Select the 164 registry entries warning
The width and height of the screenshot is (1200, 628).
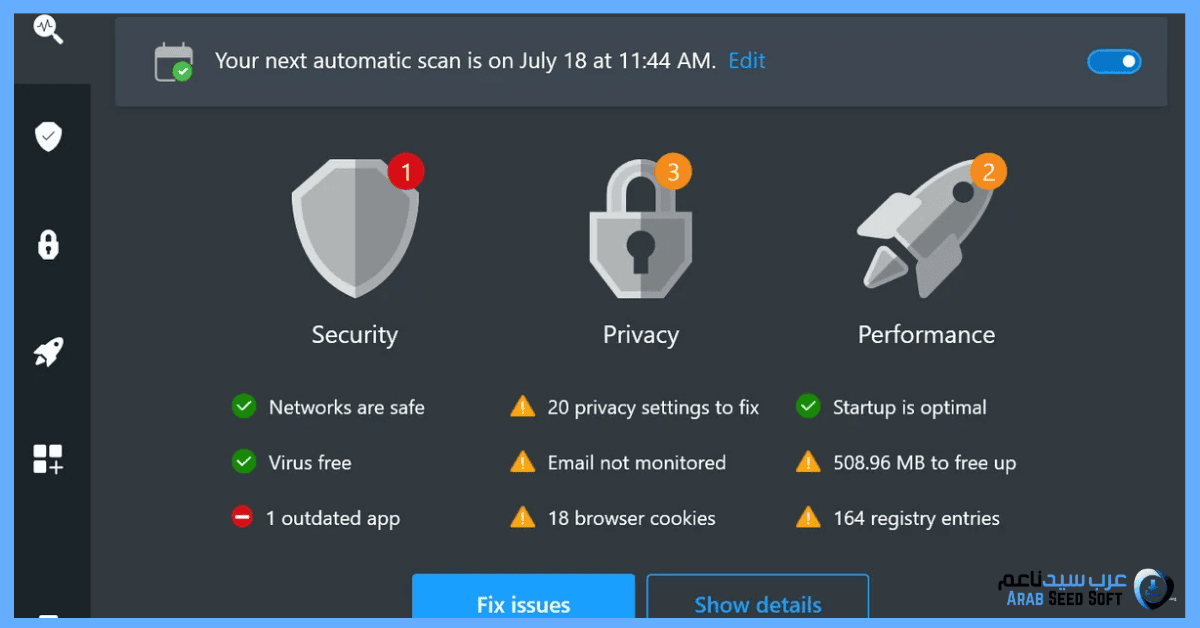coord(916,518)
